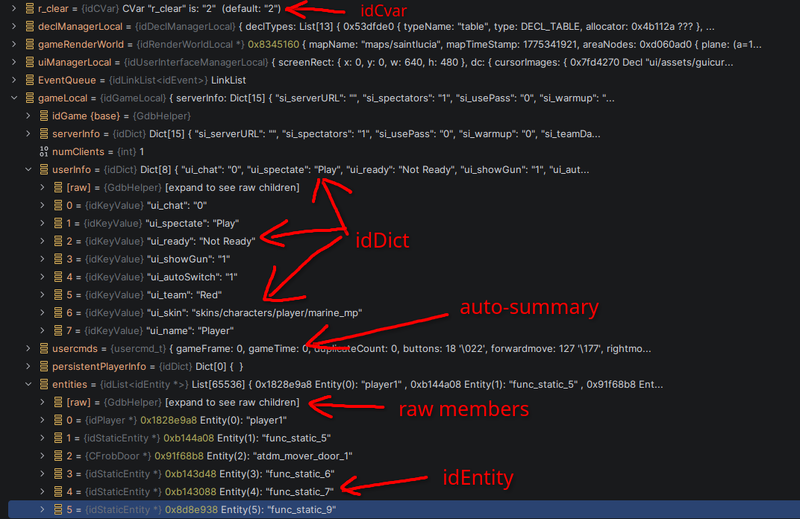The width and height of the screenshot is (800, 519).
Task: Click the ui_name entry icon
Action: tap(58, 331)
